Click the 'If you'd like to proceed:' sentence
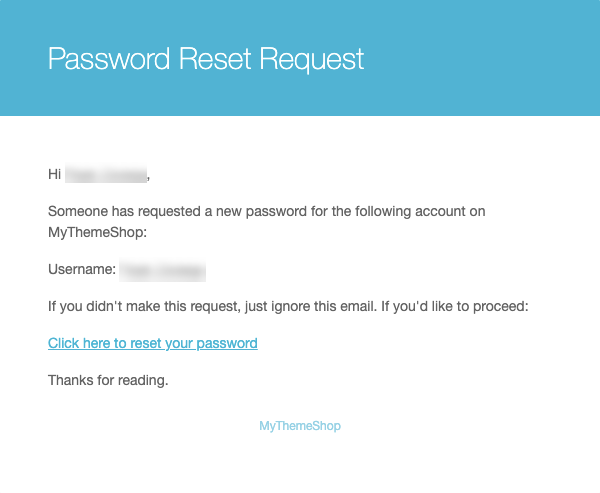600x493 pixels. click(455, 306)
